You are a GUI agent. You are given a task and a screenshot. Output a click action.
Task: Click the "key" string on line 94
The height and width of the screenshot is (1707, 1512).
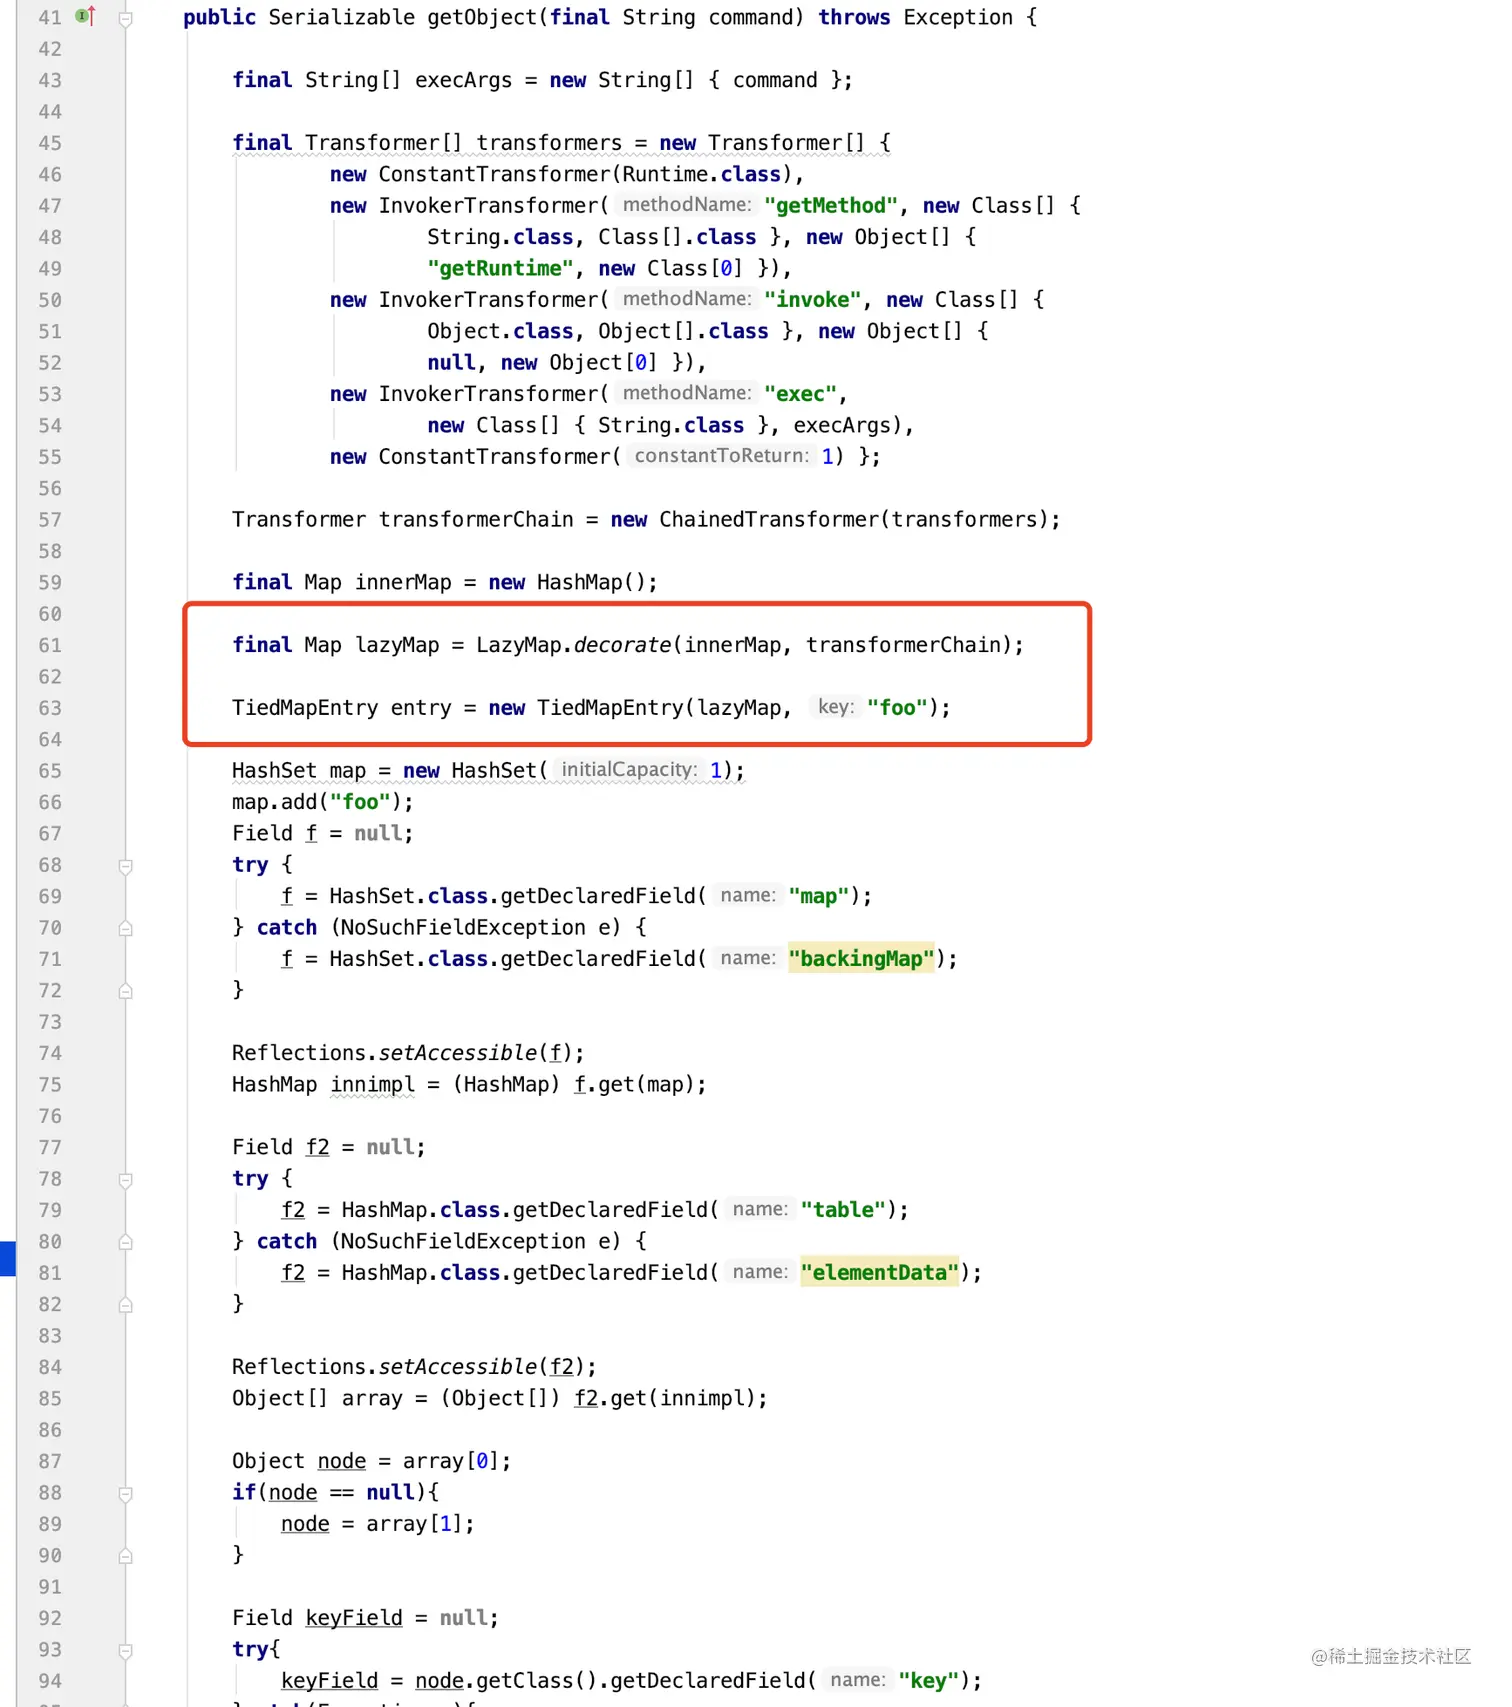[x=928, y=1681]
